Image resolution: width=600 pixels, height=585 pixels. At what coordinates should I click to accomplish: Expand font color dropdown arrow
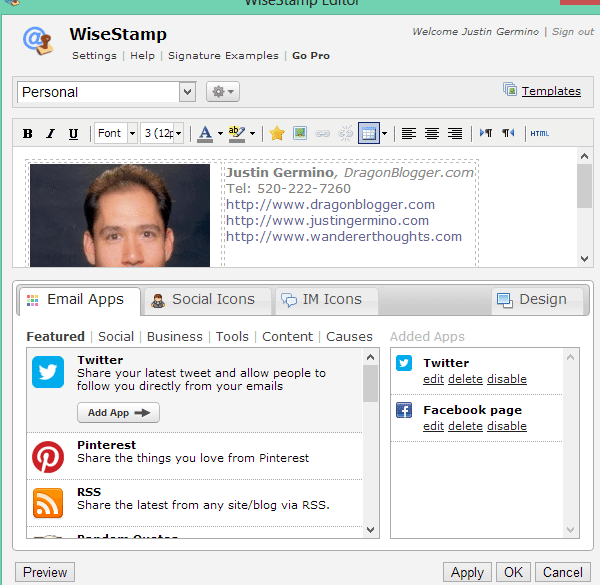pyautogui.click(x=220, y=134)
